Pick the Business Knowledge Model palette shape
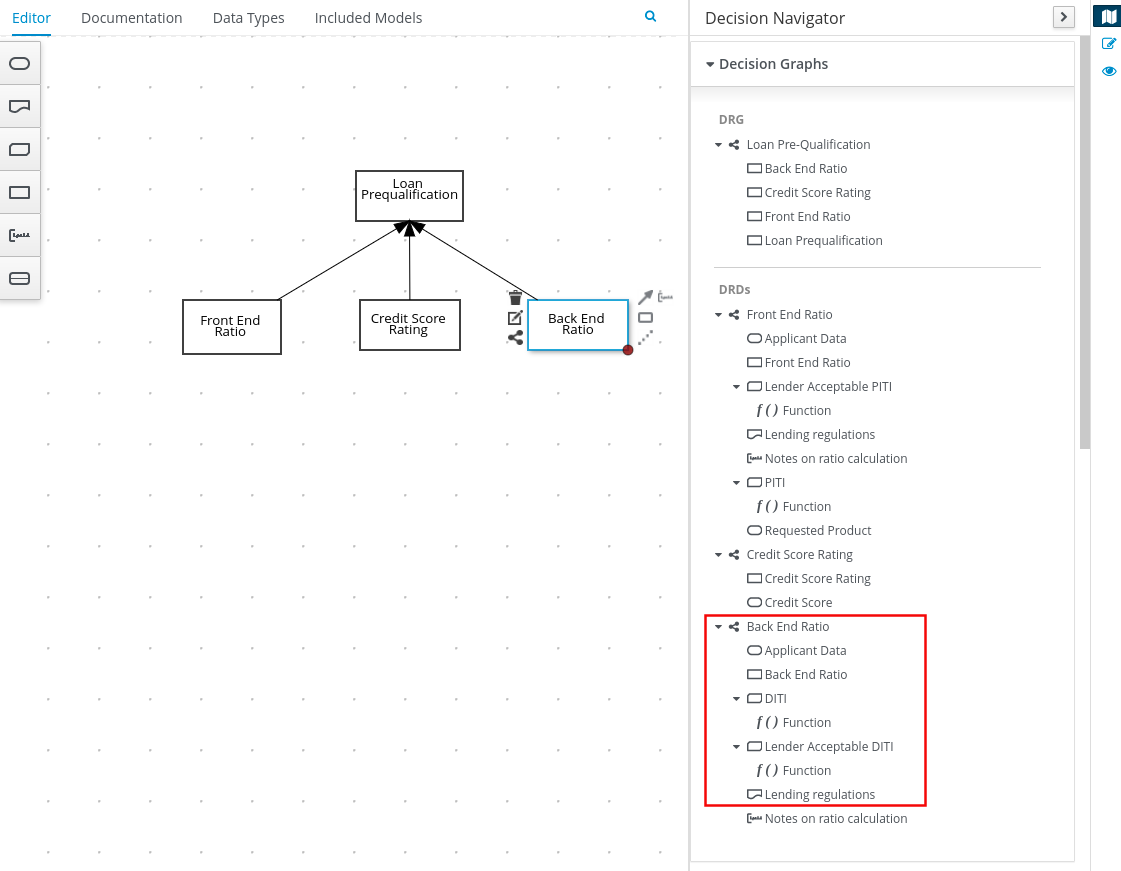This screenshot has height=871, width=1121. pyautogui.click(x=20, y=150)
